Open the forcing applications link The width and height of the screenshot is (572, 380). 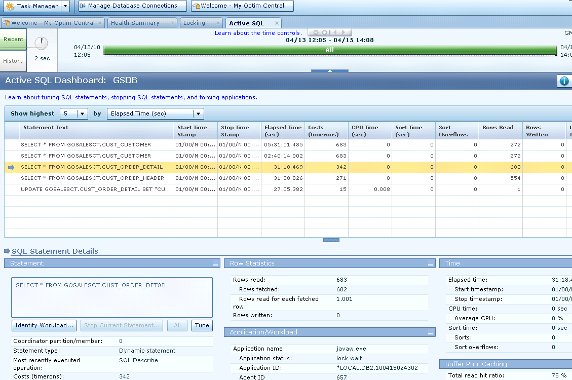[228, 97]
